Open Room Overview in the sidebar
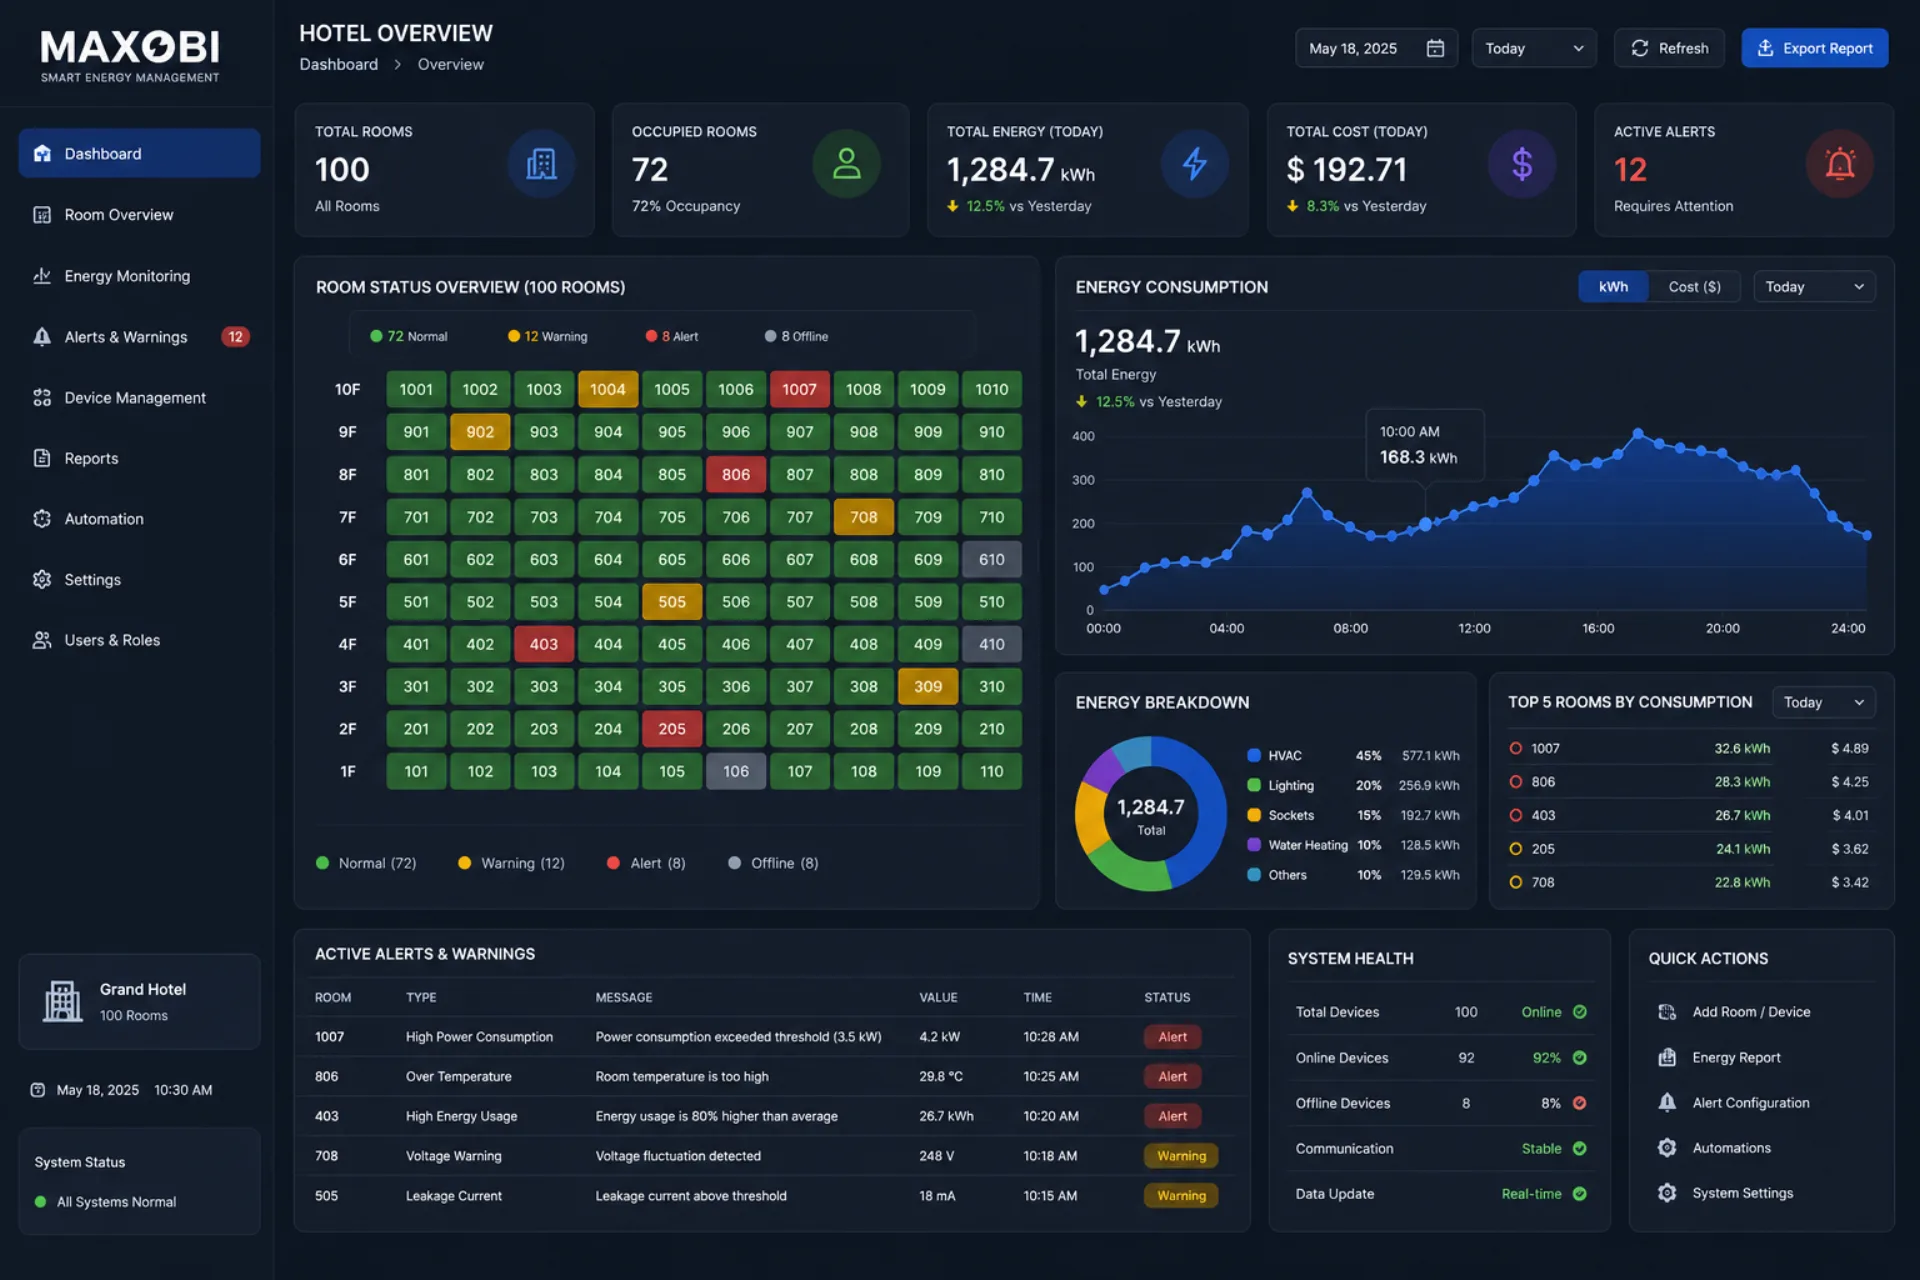 (139, 214)
